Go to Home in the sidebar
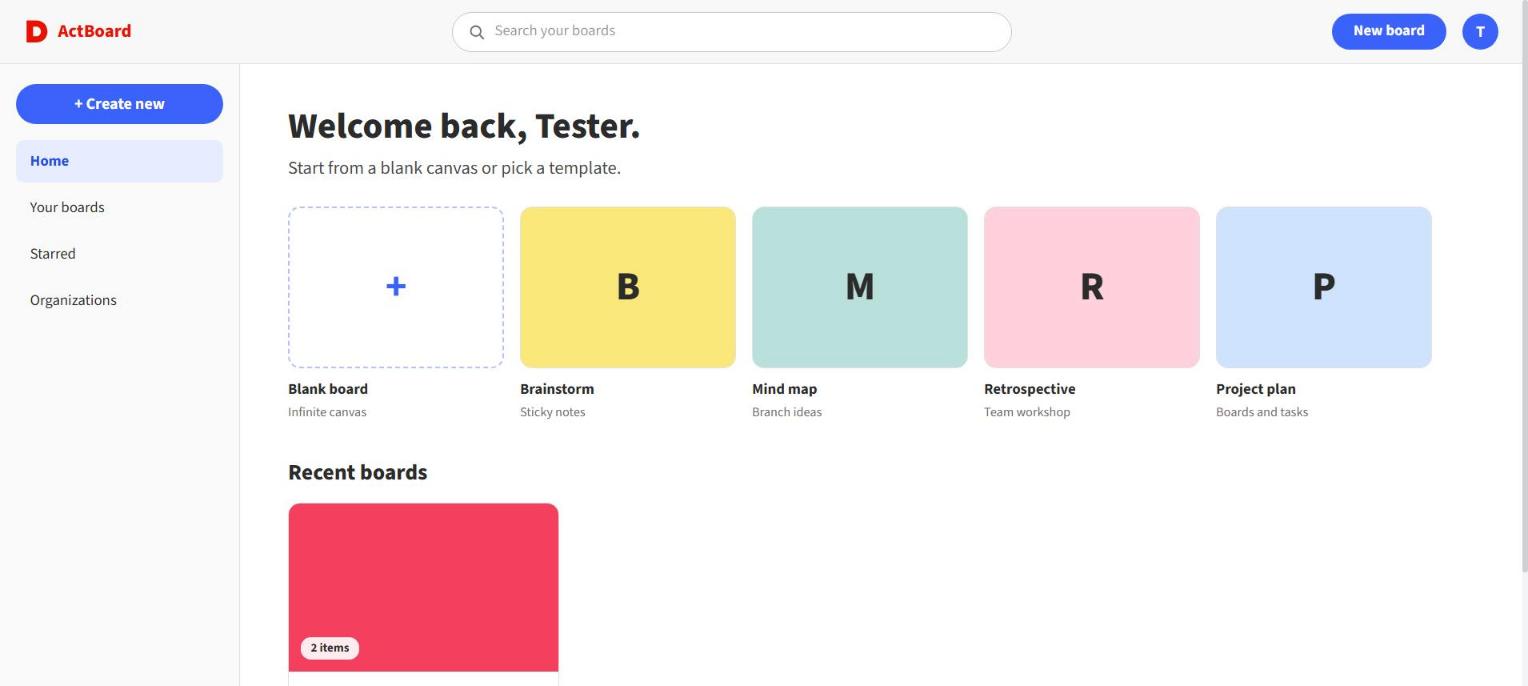This screenshot has height=686, width=1528. (119, 161)
